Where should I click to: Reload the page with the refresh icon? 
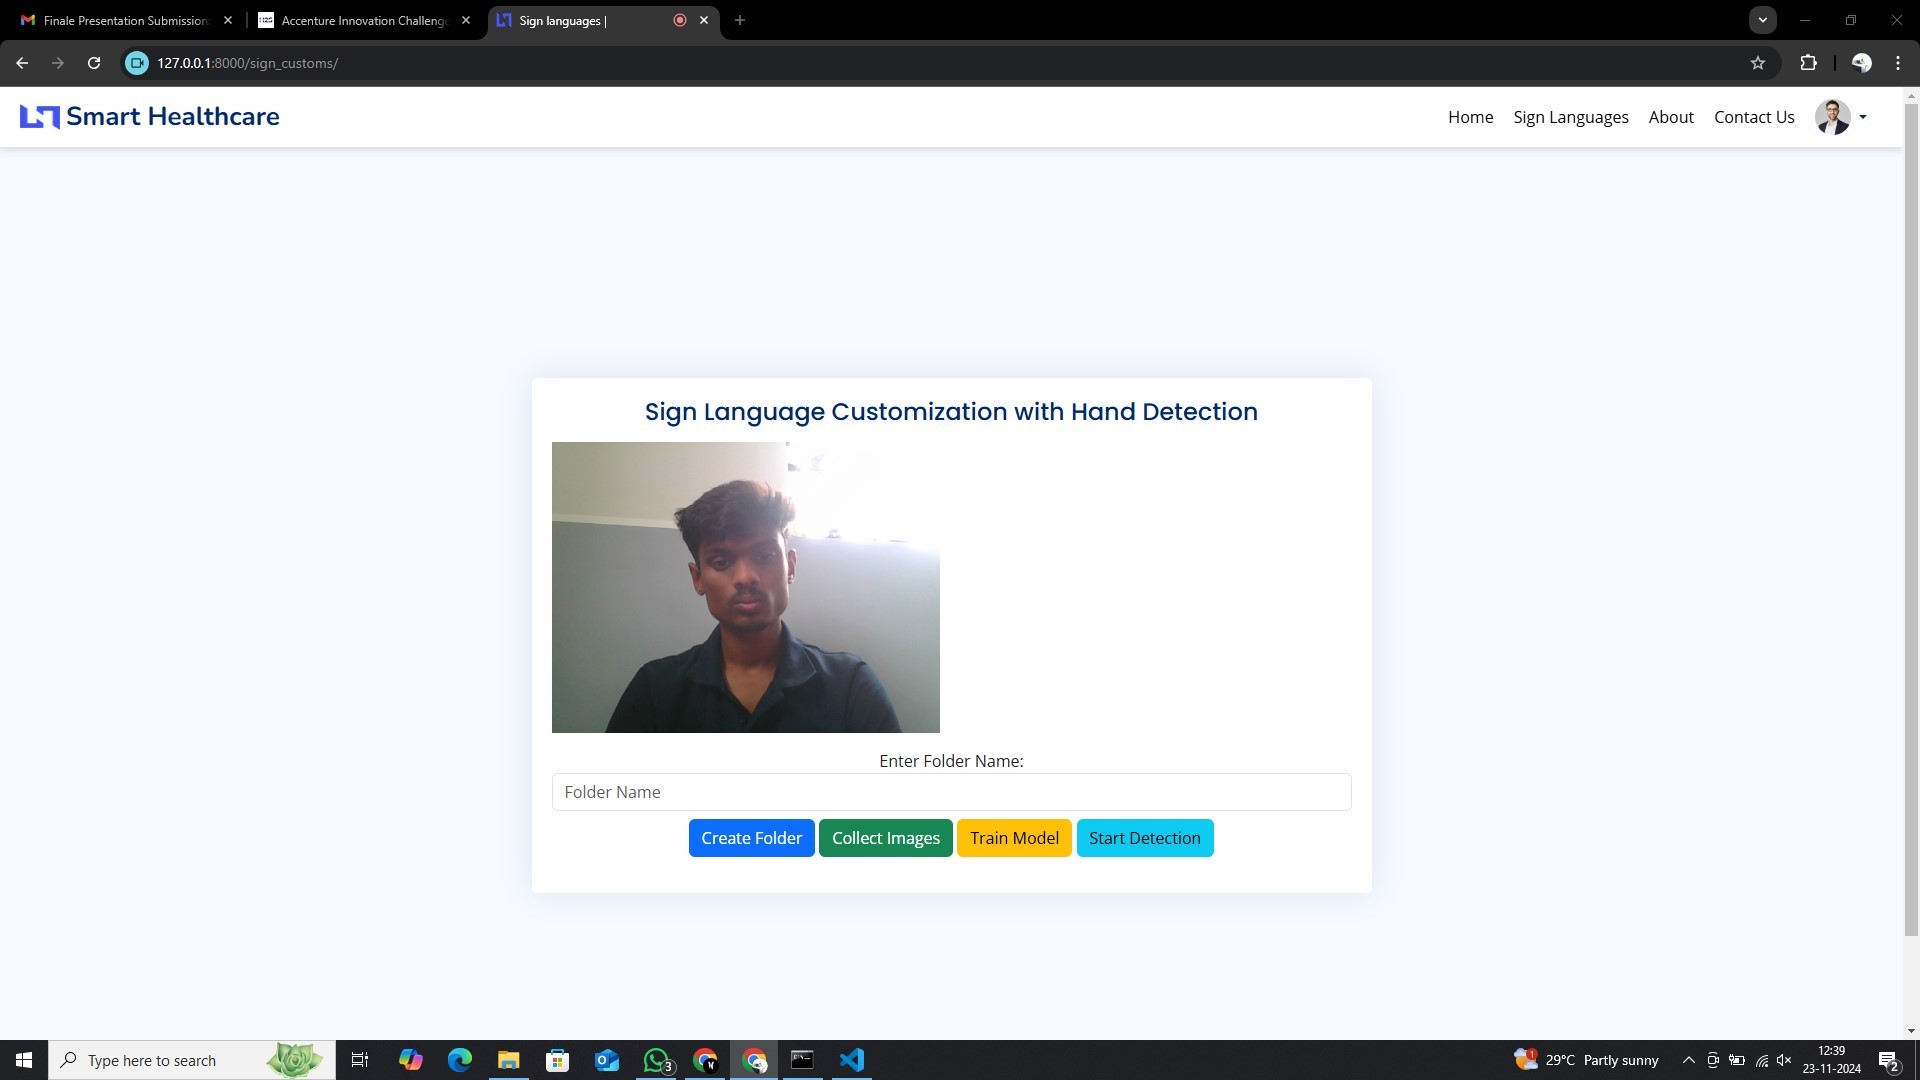coord(94,63)
